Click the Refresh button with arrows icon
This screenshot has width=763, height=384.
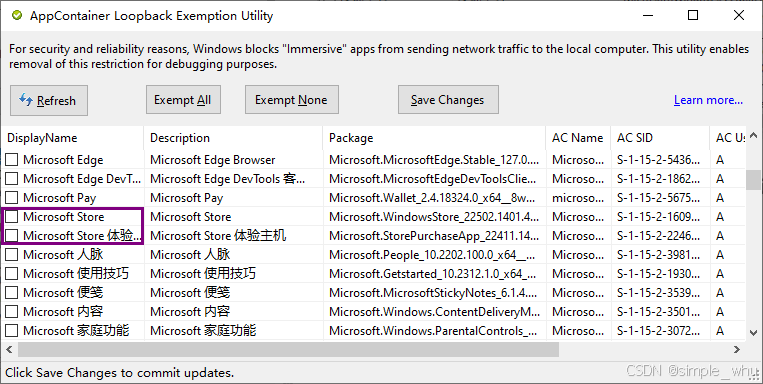(x=49, y=100)
